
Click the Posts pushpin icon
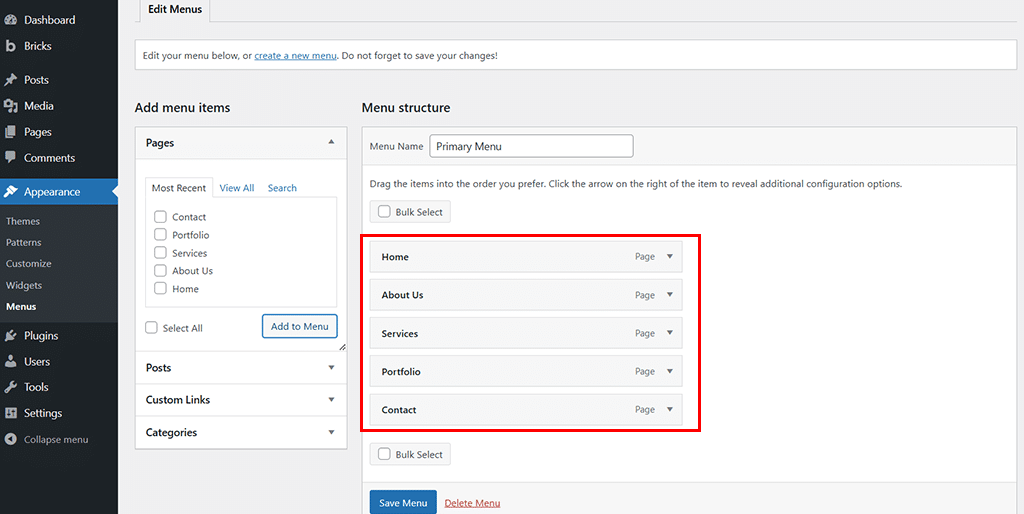[10, 80]
